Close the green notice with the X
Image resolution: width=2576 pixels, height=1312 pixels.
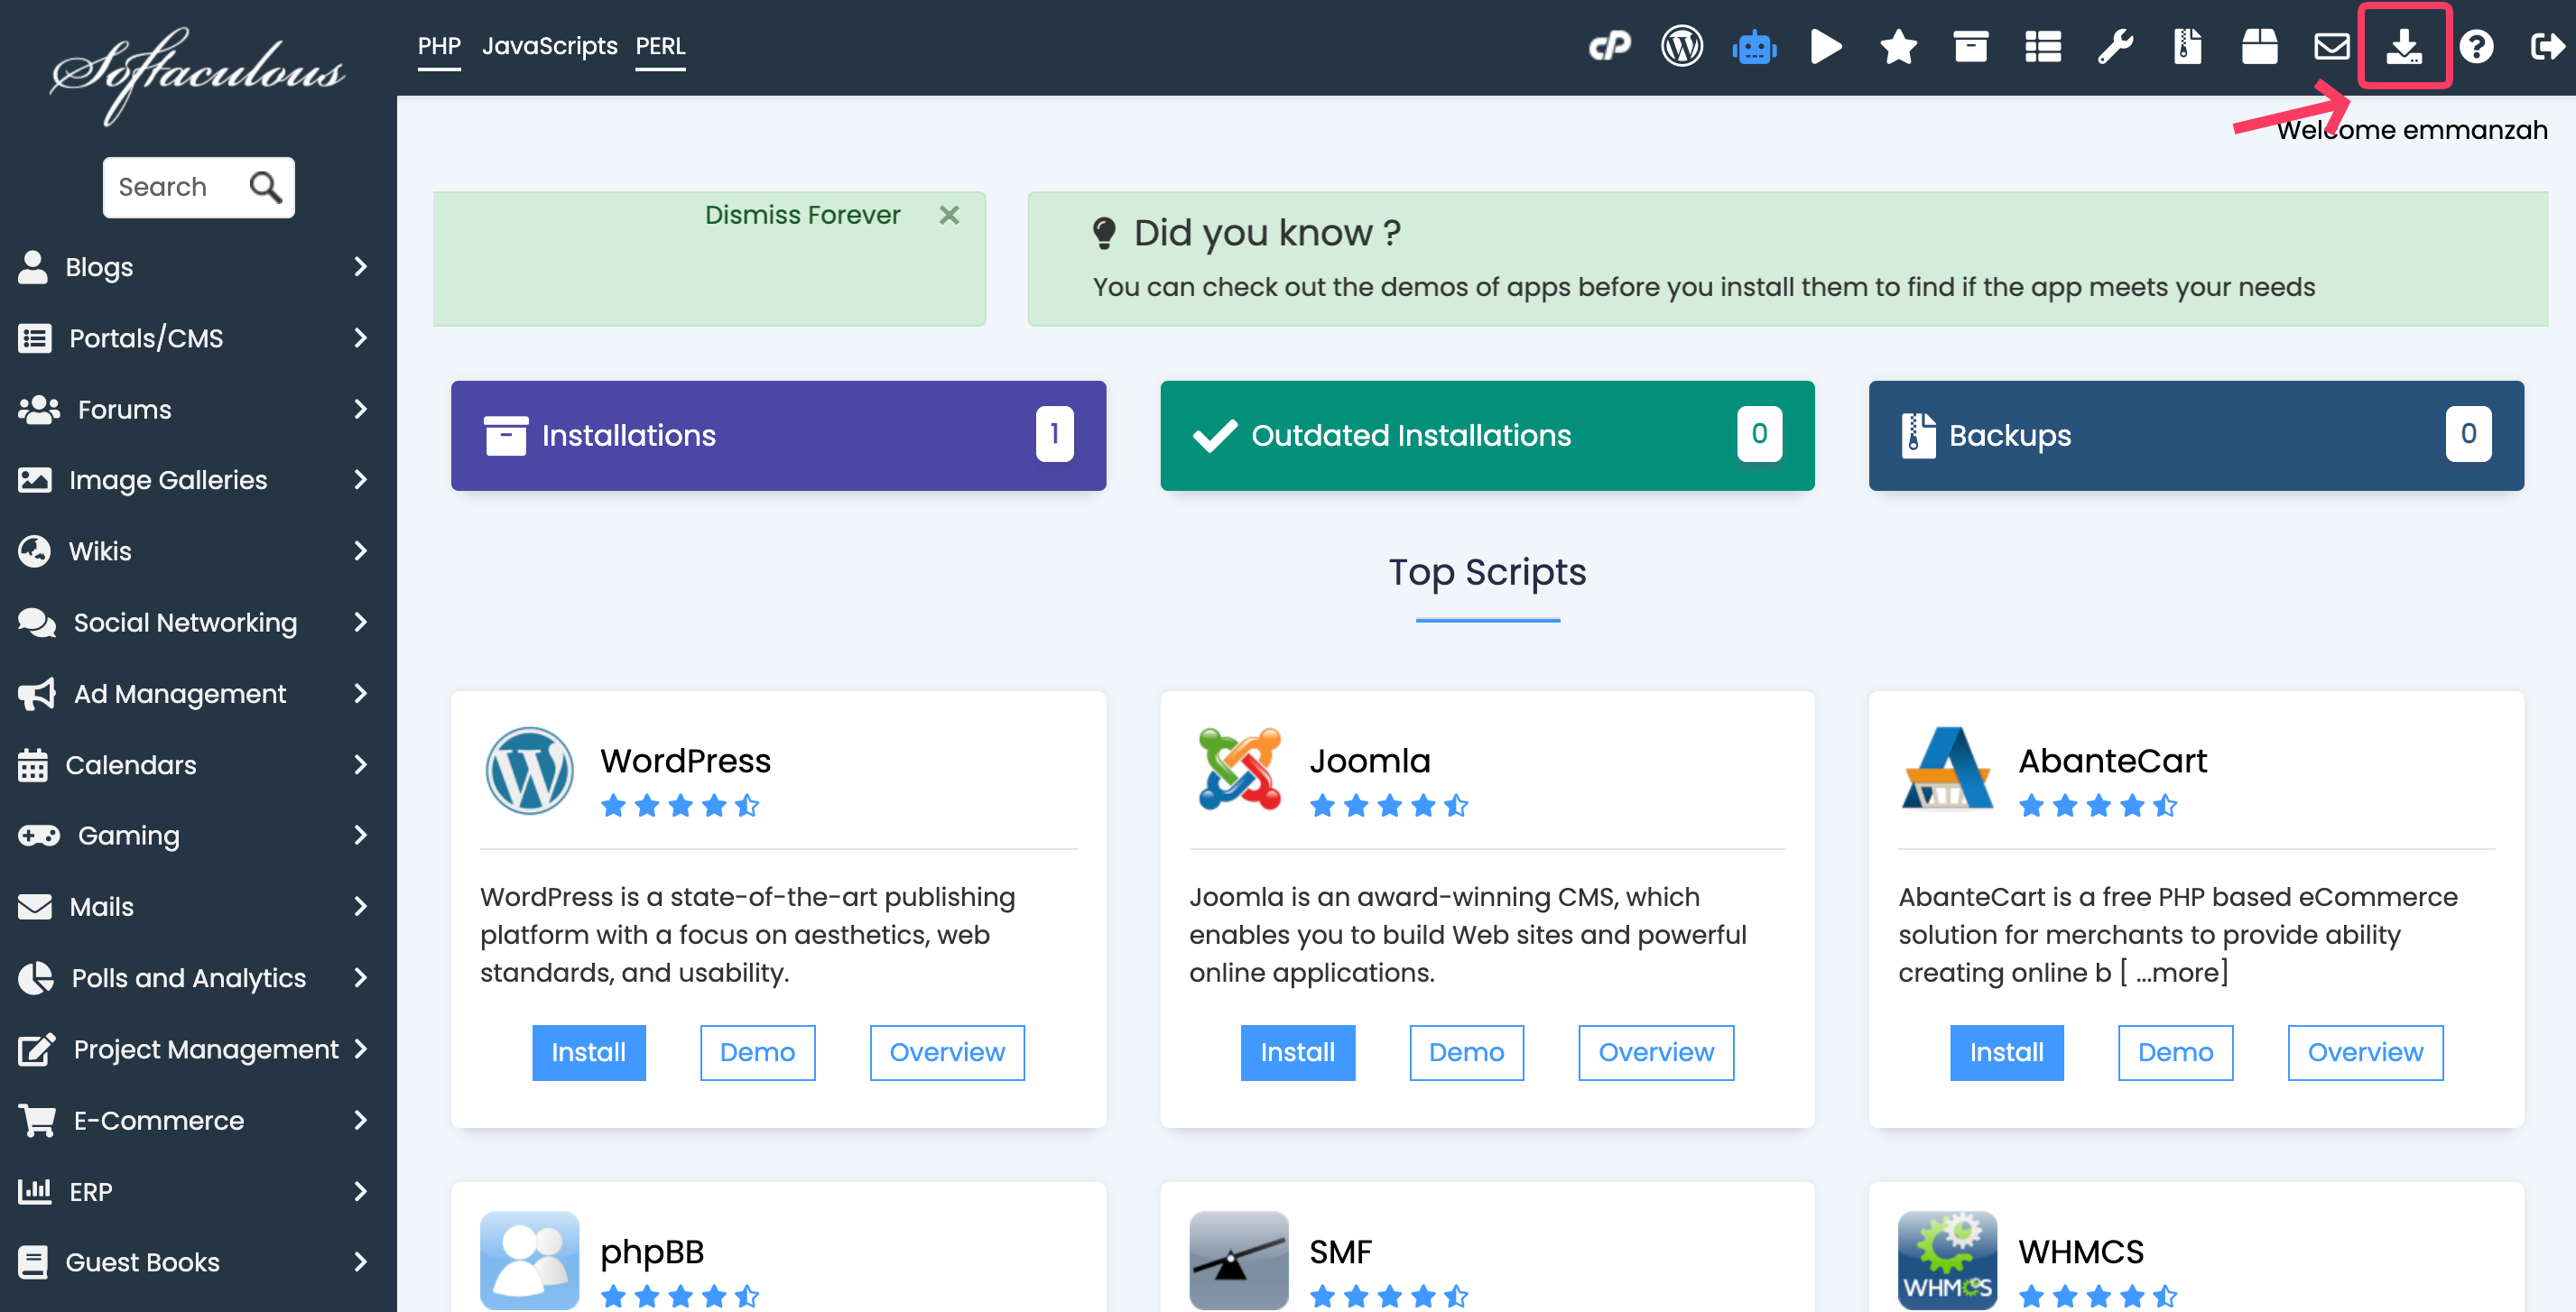949,215
